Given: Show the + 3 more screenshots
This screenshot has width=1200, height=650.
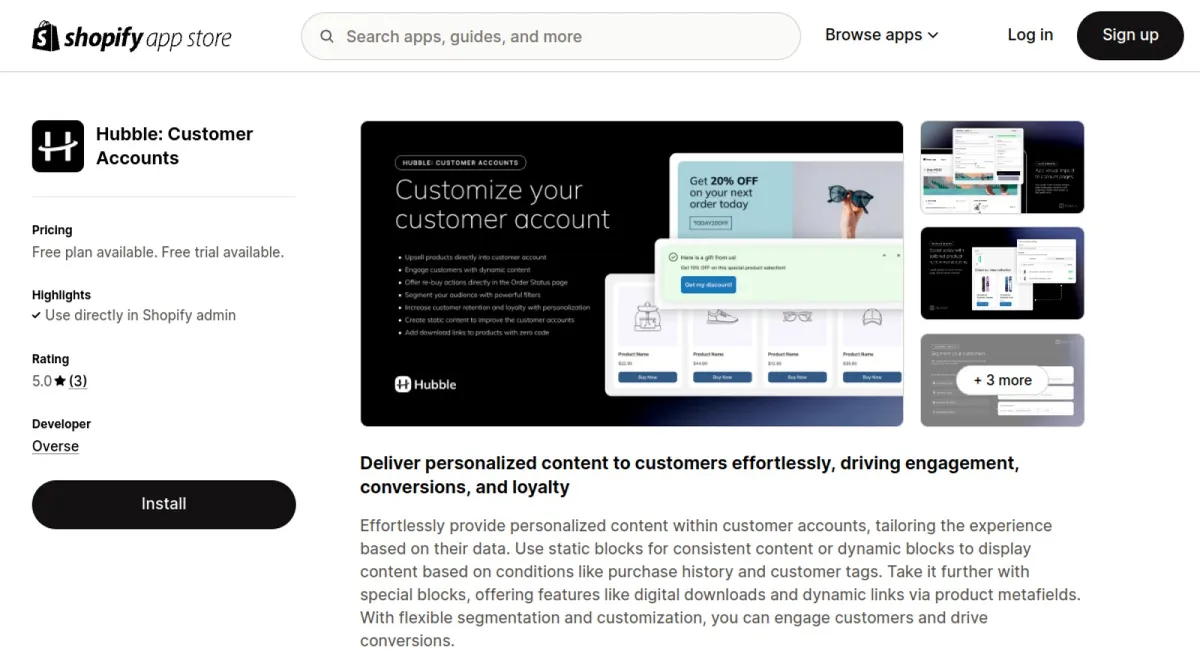Looking at the screenshot, I should [x=1002, y=380].
